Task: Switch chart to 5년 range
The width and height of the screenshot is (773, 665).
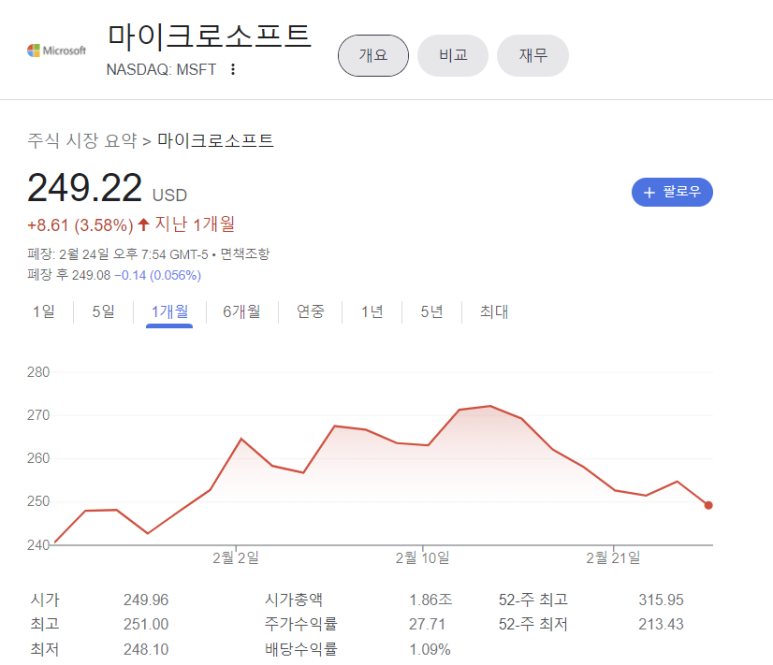Action: pyautogui.click(x=432, y=312)
